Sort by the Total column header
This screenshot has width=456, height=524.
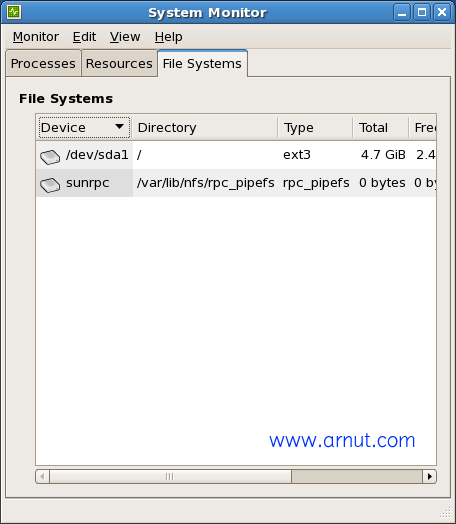pyautogui.click(x=381, y=127)
